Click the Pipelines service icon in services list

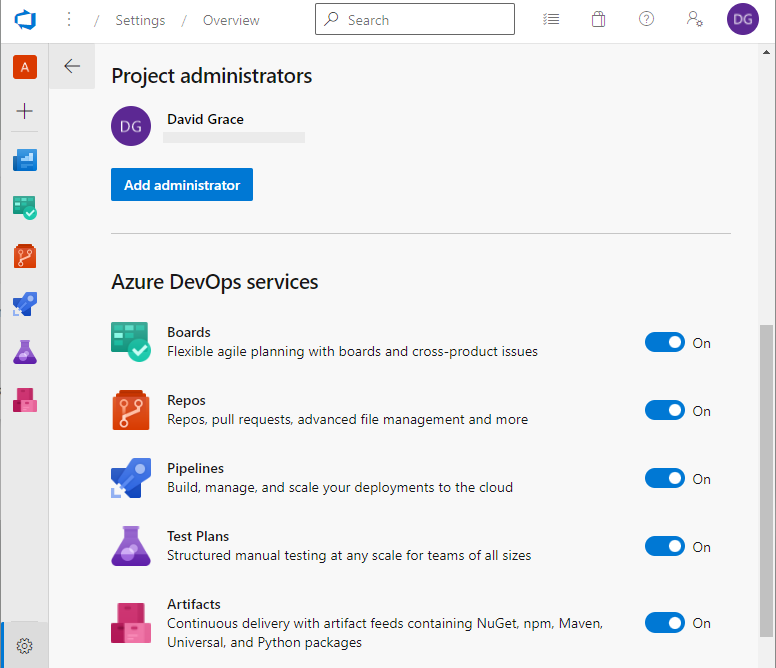click(x=131, y=478)
